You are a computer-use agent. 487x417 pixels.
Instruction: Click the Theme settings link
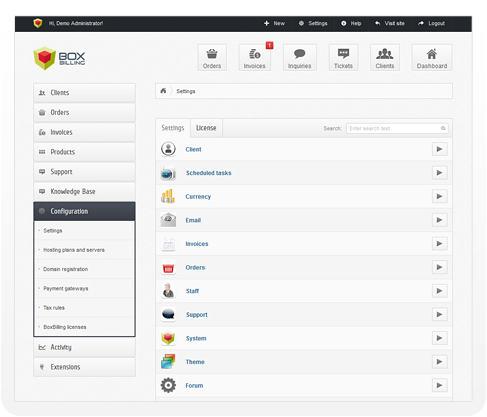click(195, 362)
